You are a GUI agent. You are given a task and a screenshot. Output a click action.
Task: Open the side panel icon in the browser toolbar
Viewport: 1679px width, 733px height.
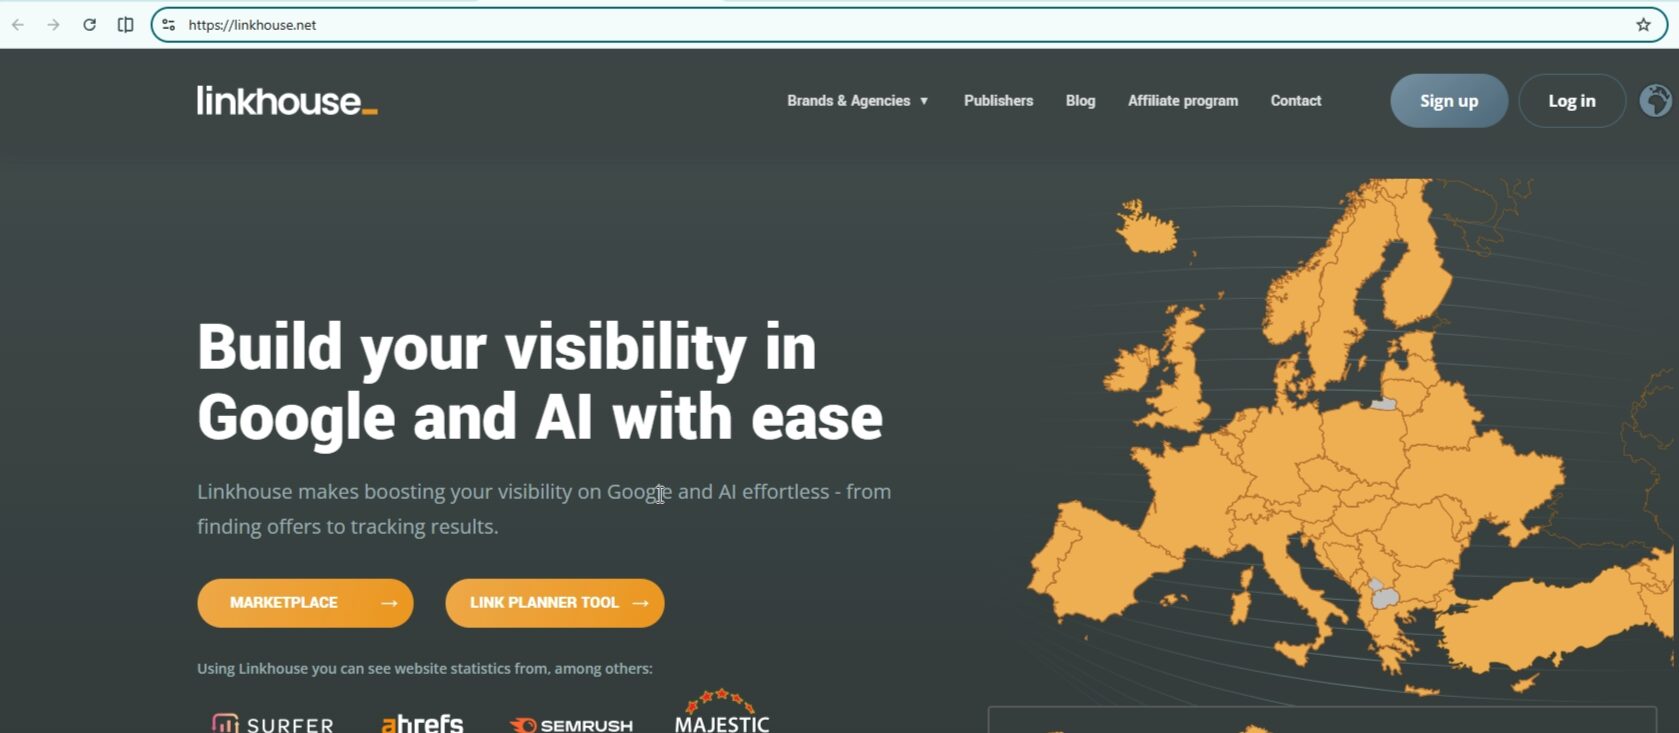click(126, 25)
